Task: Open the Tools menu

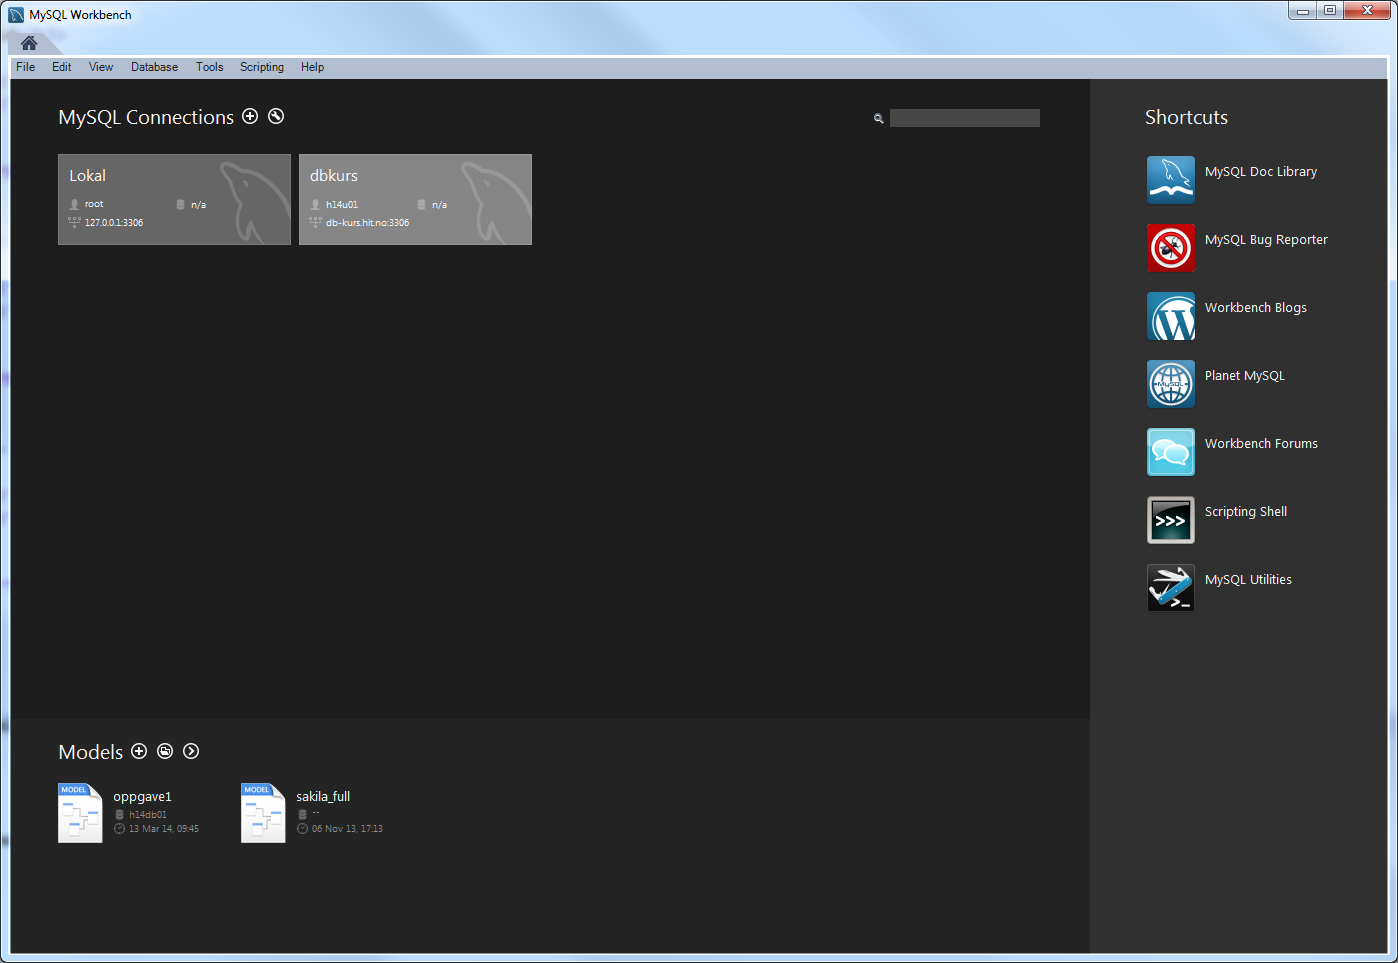Action: (209, 67)
